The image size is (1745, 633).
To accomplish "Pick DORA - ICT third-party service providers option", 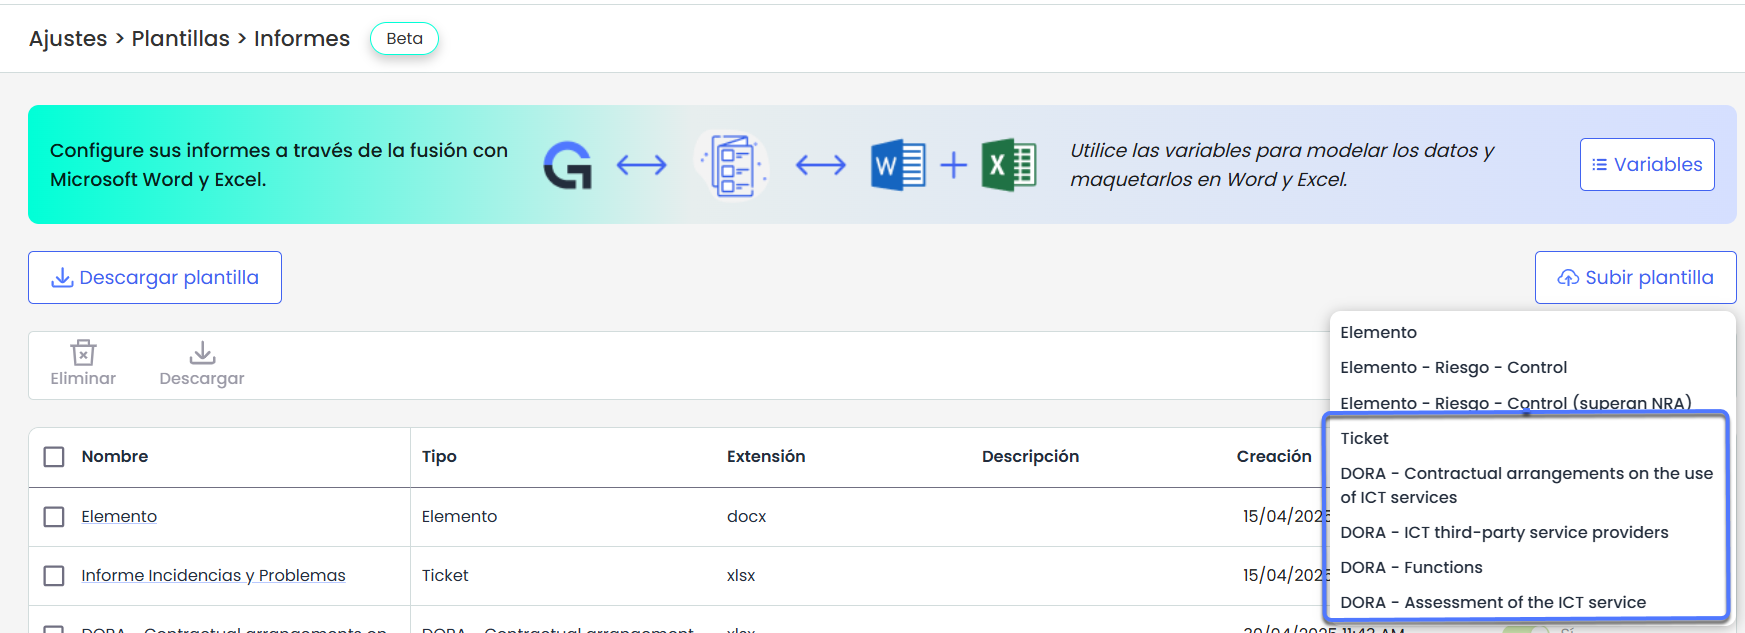I will [1503, 532].
